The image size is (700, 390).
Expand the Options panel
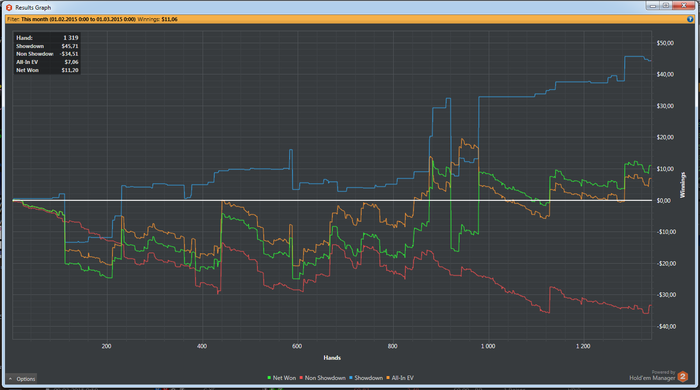[21, 378]
